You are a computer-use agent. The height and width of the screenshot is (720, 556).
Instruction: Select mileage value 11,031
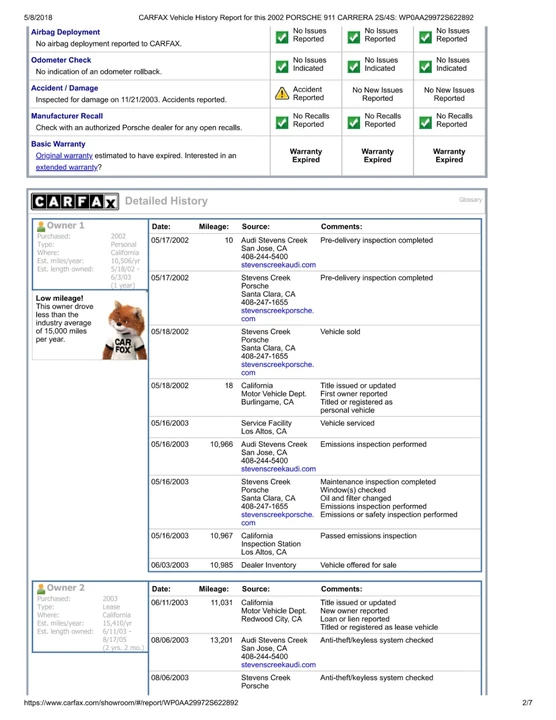[x=221, y=602]
